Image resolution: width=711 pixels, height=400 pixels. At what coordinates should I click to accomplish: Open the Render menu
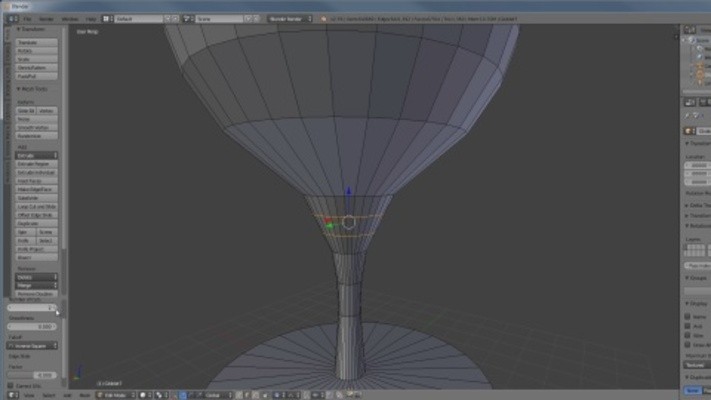(x=46, y=19)
